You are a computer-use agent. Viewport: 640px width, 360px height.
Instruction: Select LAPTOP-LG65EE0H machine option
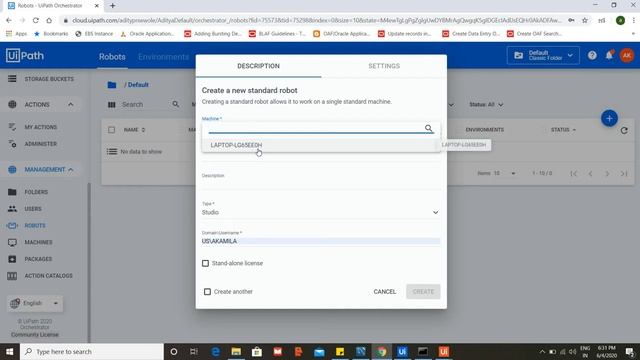320,145
